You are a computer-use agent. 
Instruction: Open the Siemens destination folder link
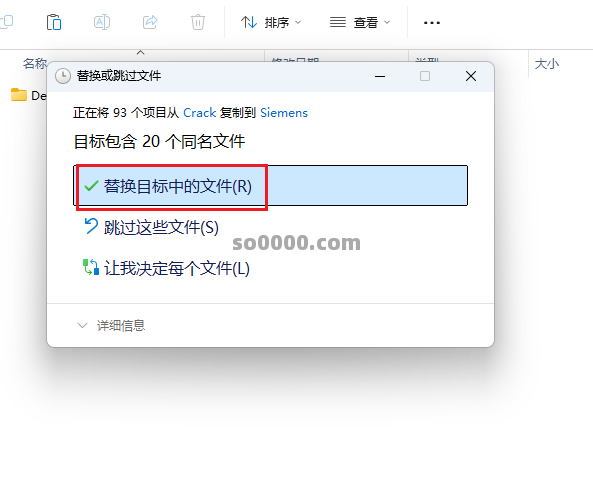click(284, 113)
